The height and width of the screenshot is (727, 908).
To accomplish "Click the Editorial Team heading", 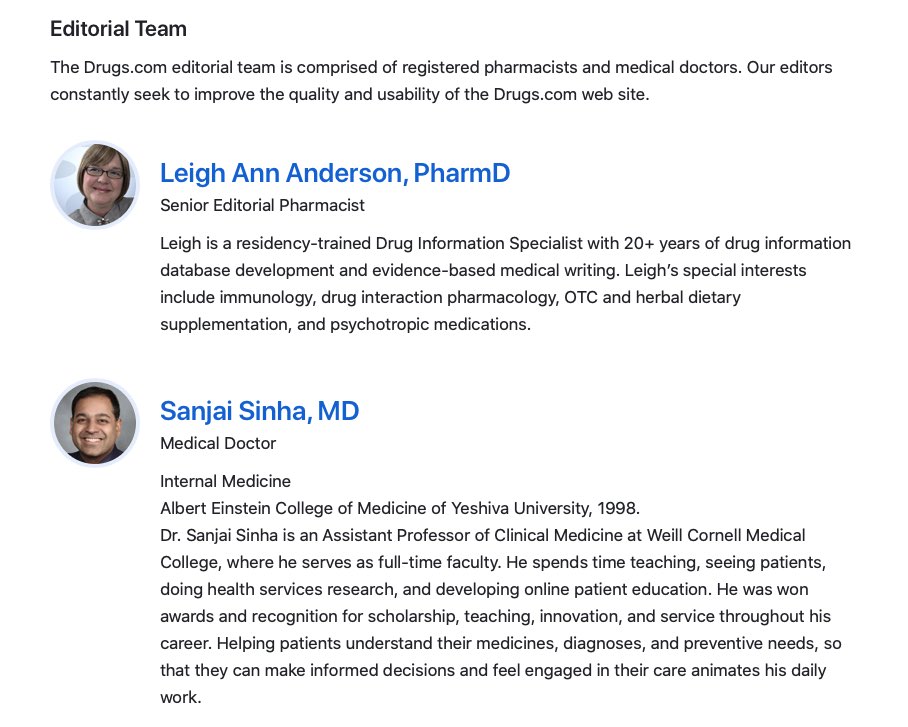I will 118,29.
